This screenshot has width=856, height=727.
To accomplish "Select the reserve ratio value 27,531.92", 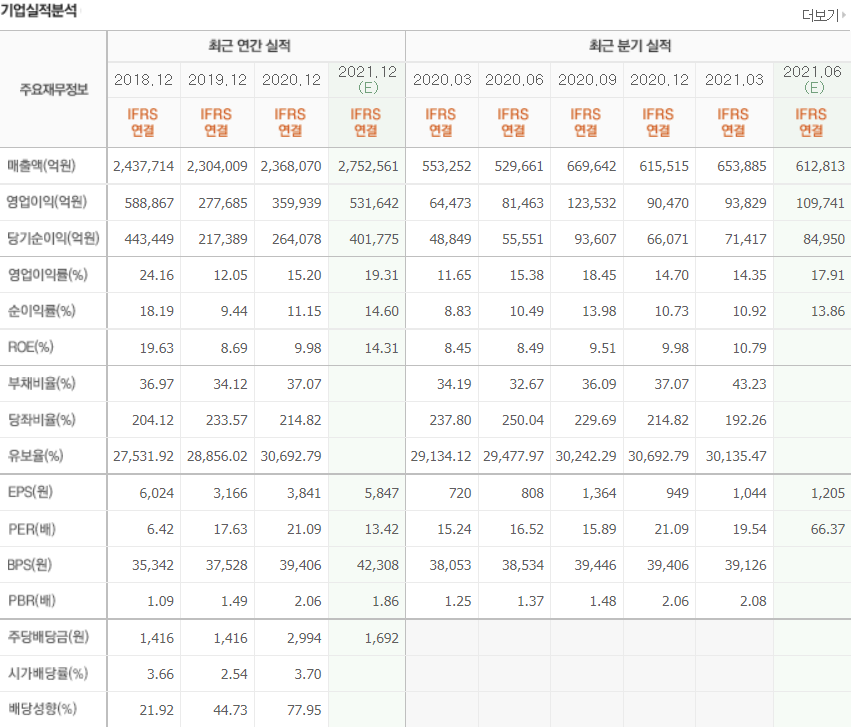I will tap(144, 456).
